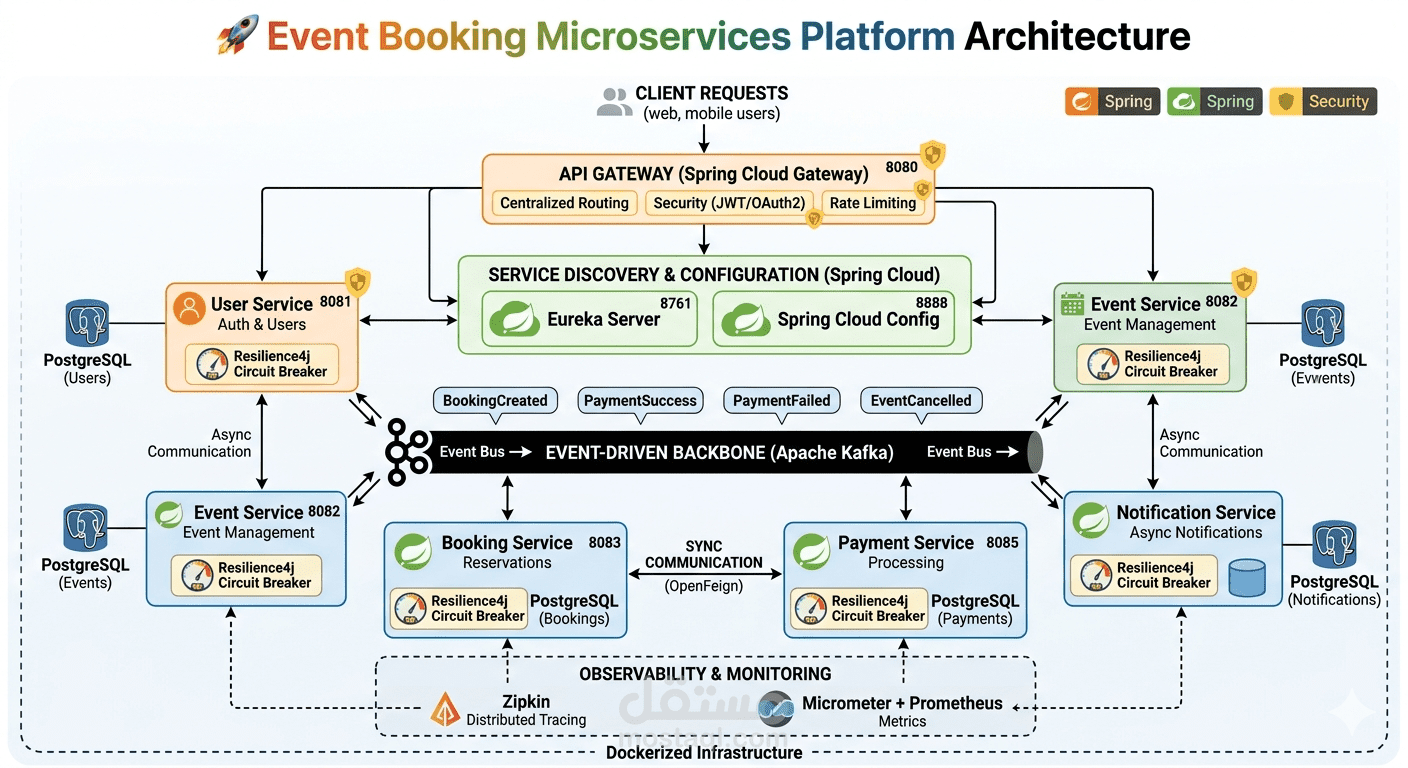Click the "Metrics" caption under Prometheus
This screenshot has height=768, width=1408.
[x=902, y=721]
